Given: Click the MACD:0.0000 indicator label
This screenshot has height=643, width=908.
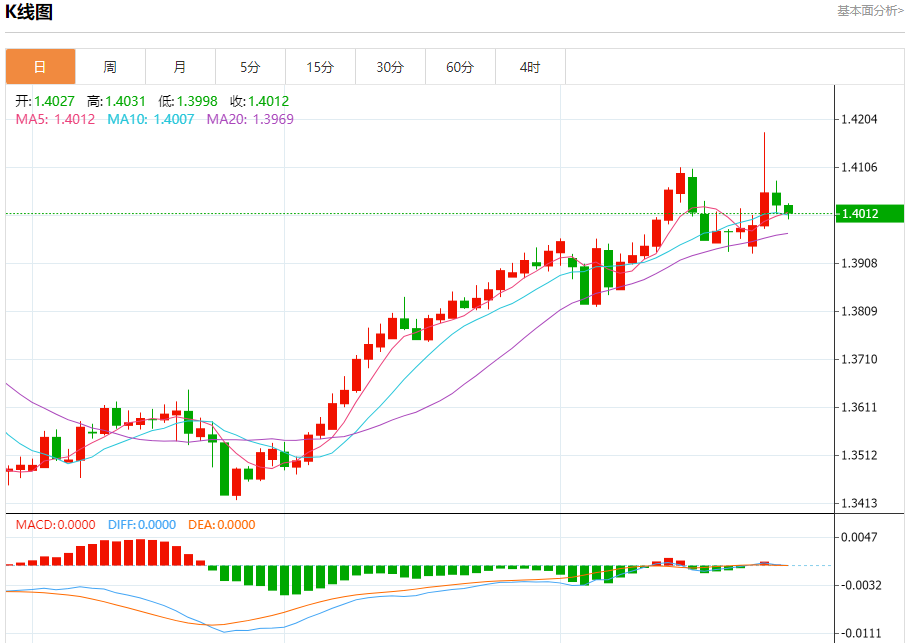Looking at the screenshot, I should point(55,525).
